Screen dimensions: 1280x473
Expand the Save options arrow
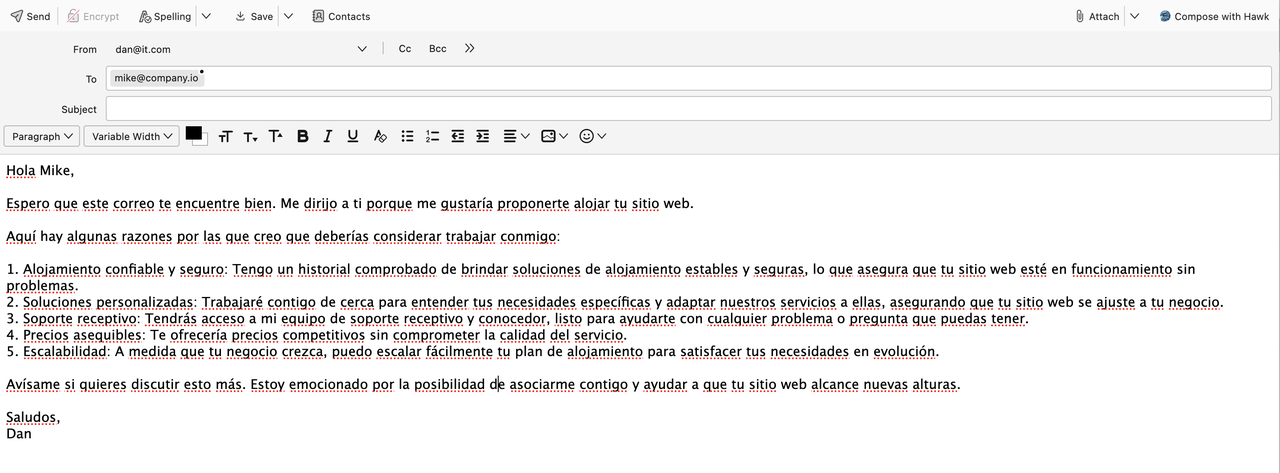288,16
